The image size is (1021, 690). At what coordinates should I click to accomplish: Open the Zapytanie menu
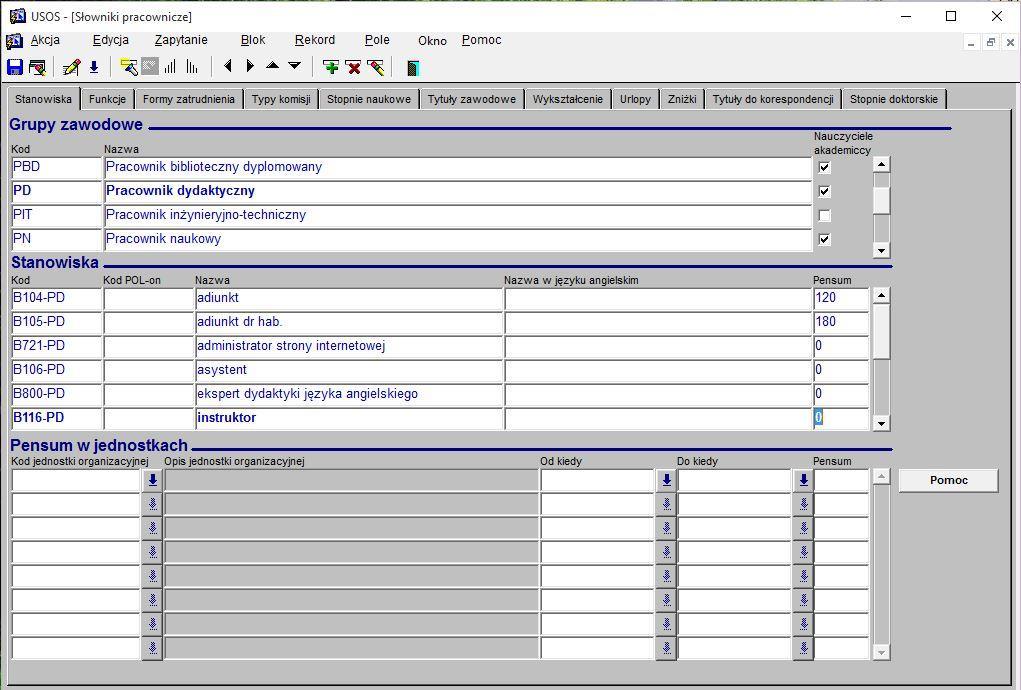181,40
